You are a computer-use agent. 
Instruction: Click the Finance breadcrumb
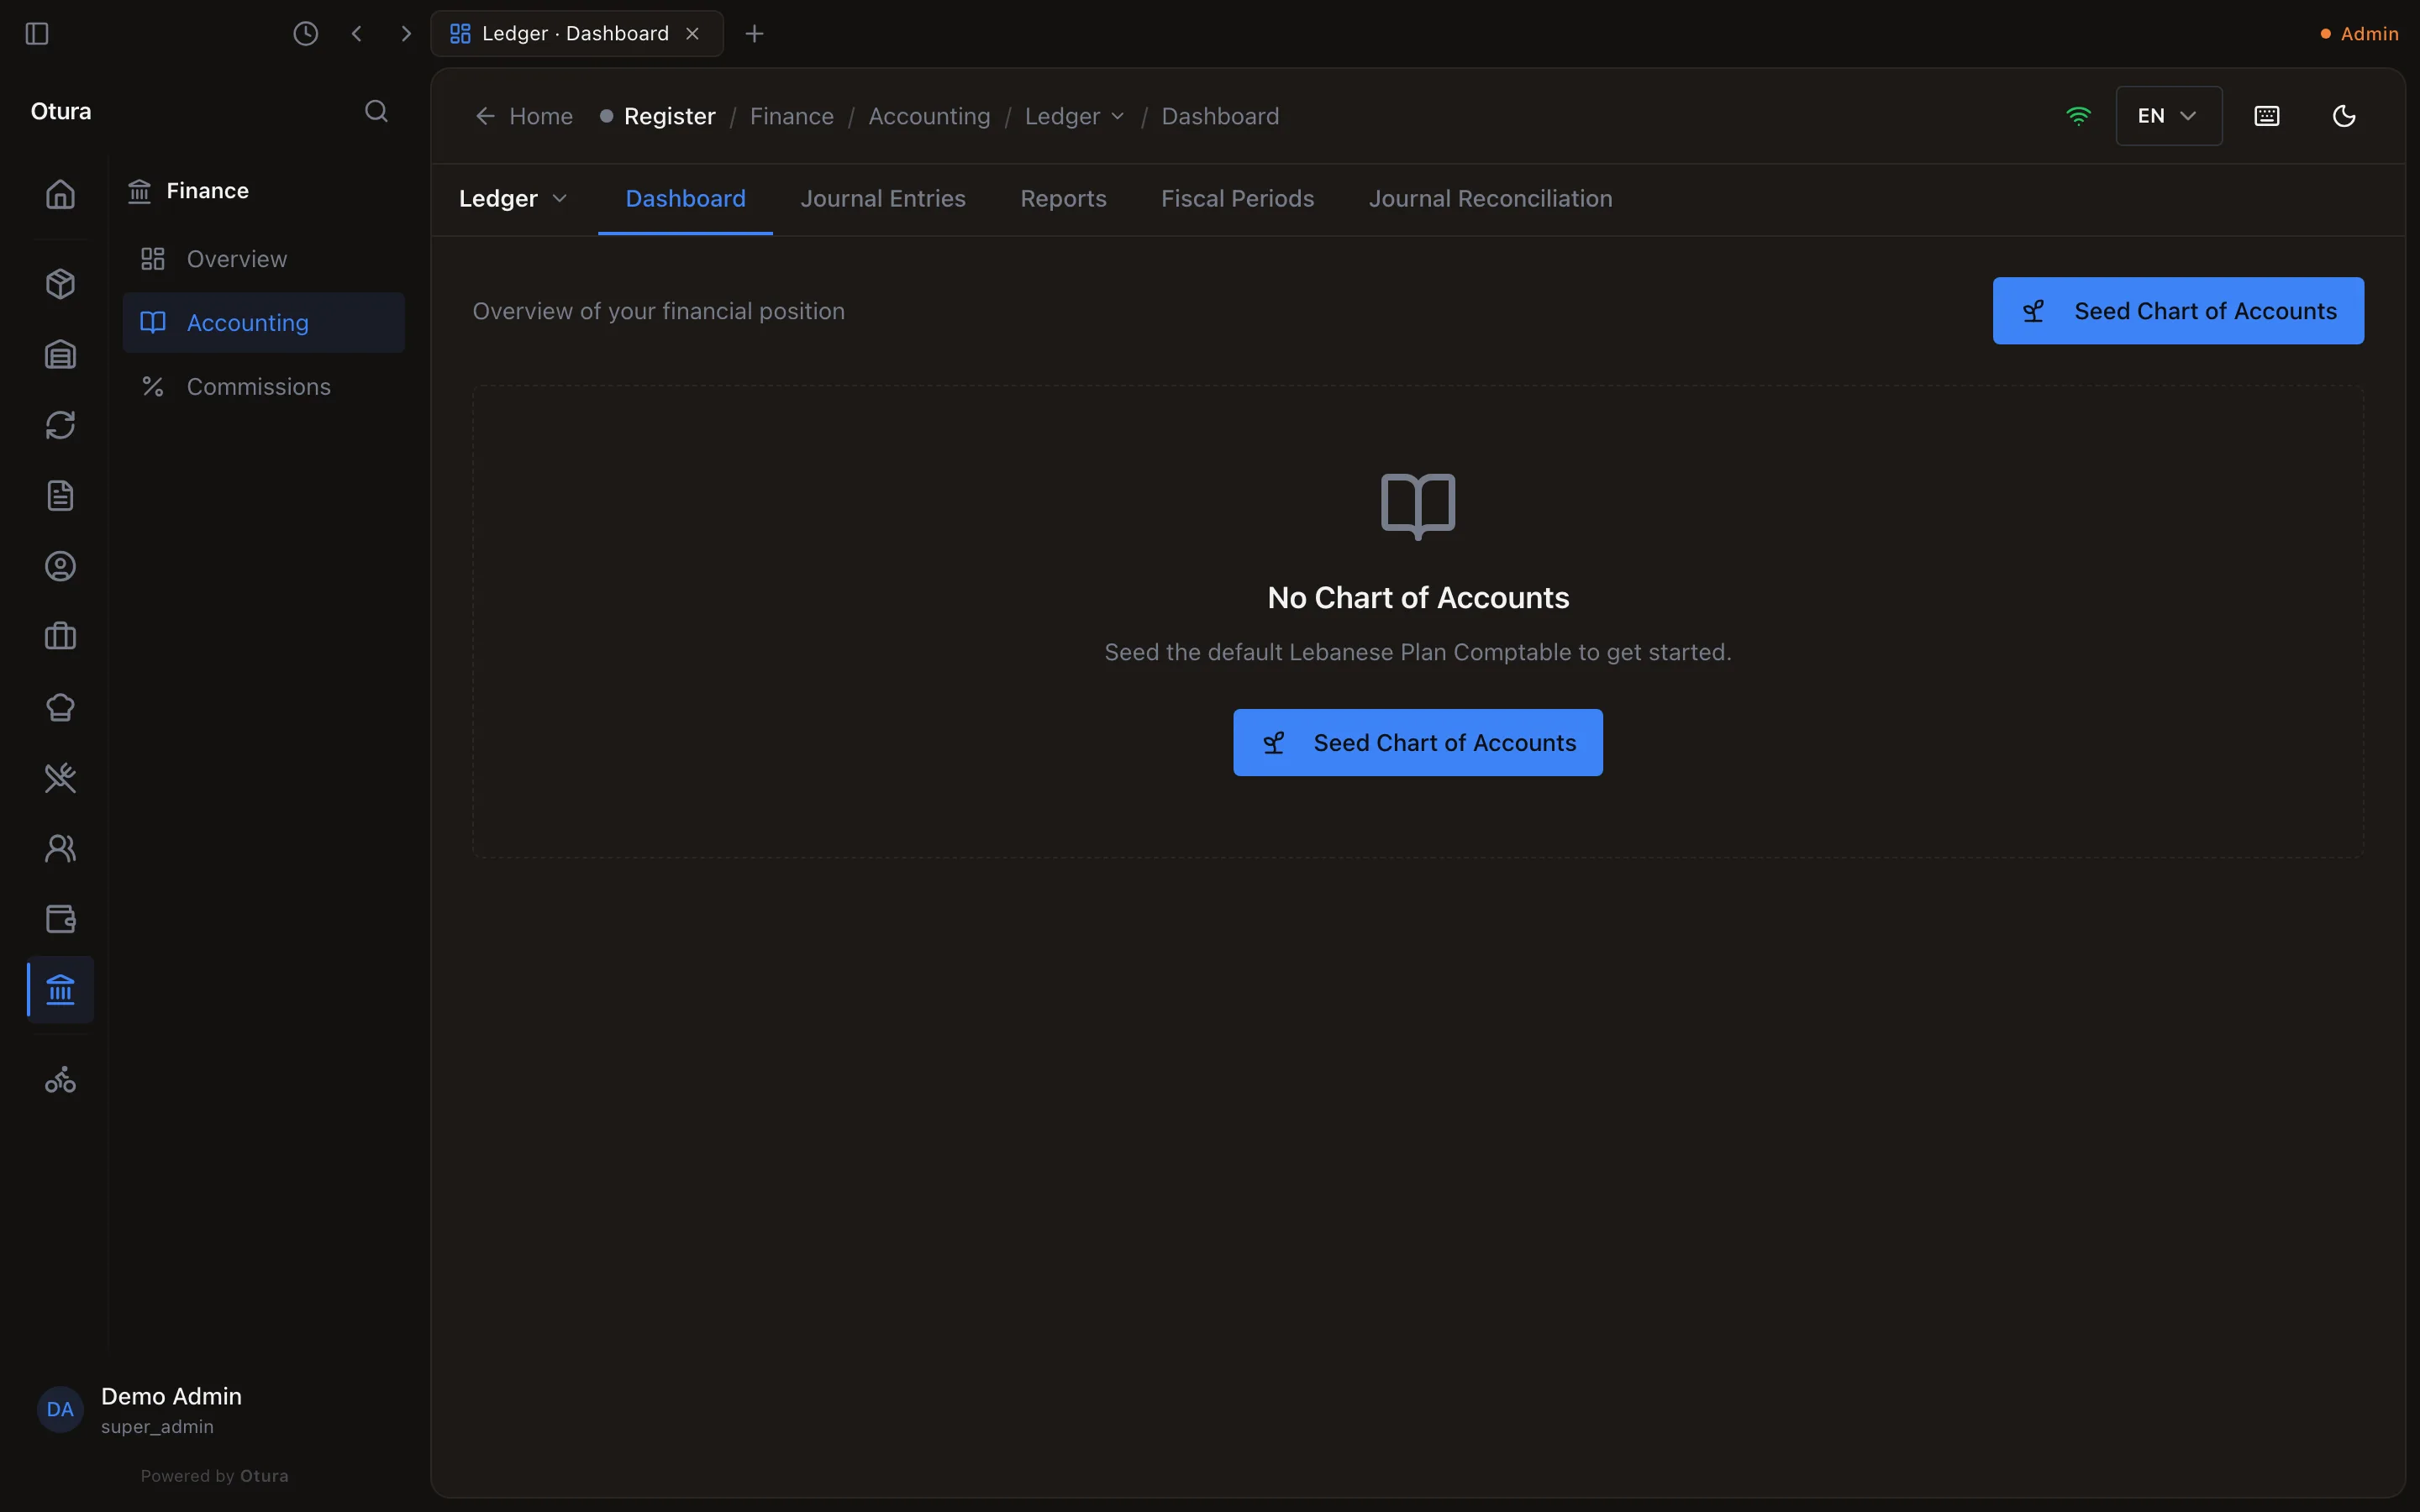tap(791, 117)
